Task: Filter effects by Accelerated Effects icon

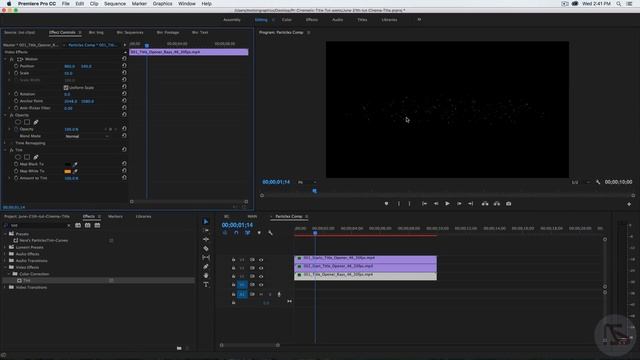Action: click(x=78, y=225)
